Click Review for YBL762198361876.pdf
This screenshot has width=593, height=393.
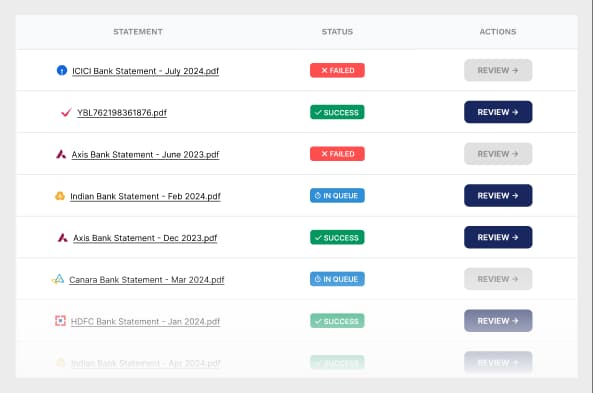(x=498, y=112)
